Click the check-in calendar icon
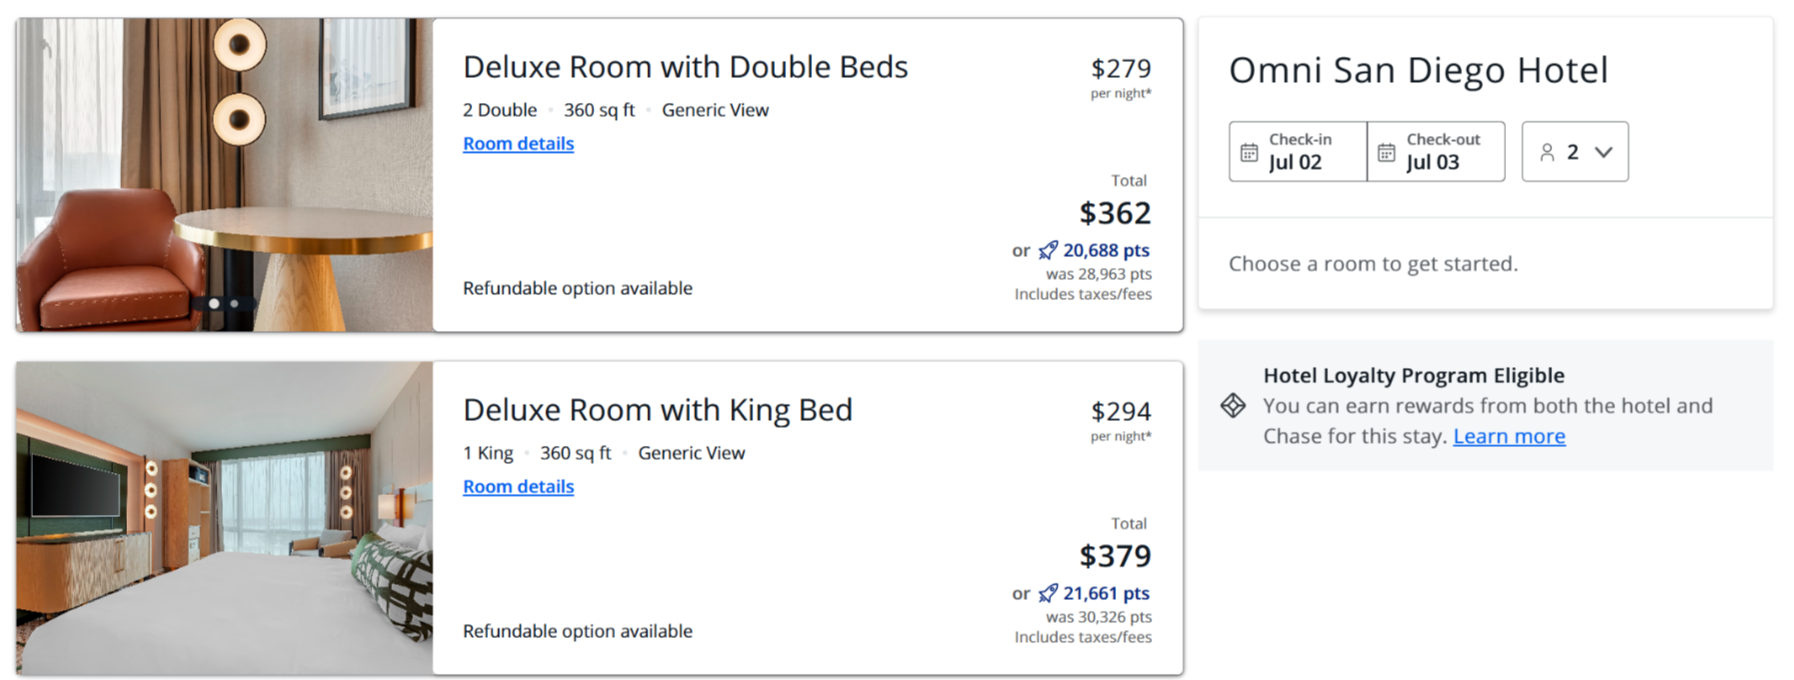The height and width of the screenshot is (680, 1794). click(x=1249, y=152)
